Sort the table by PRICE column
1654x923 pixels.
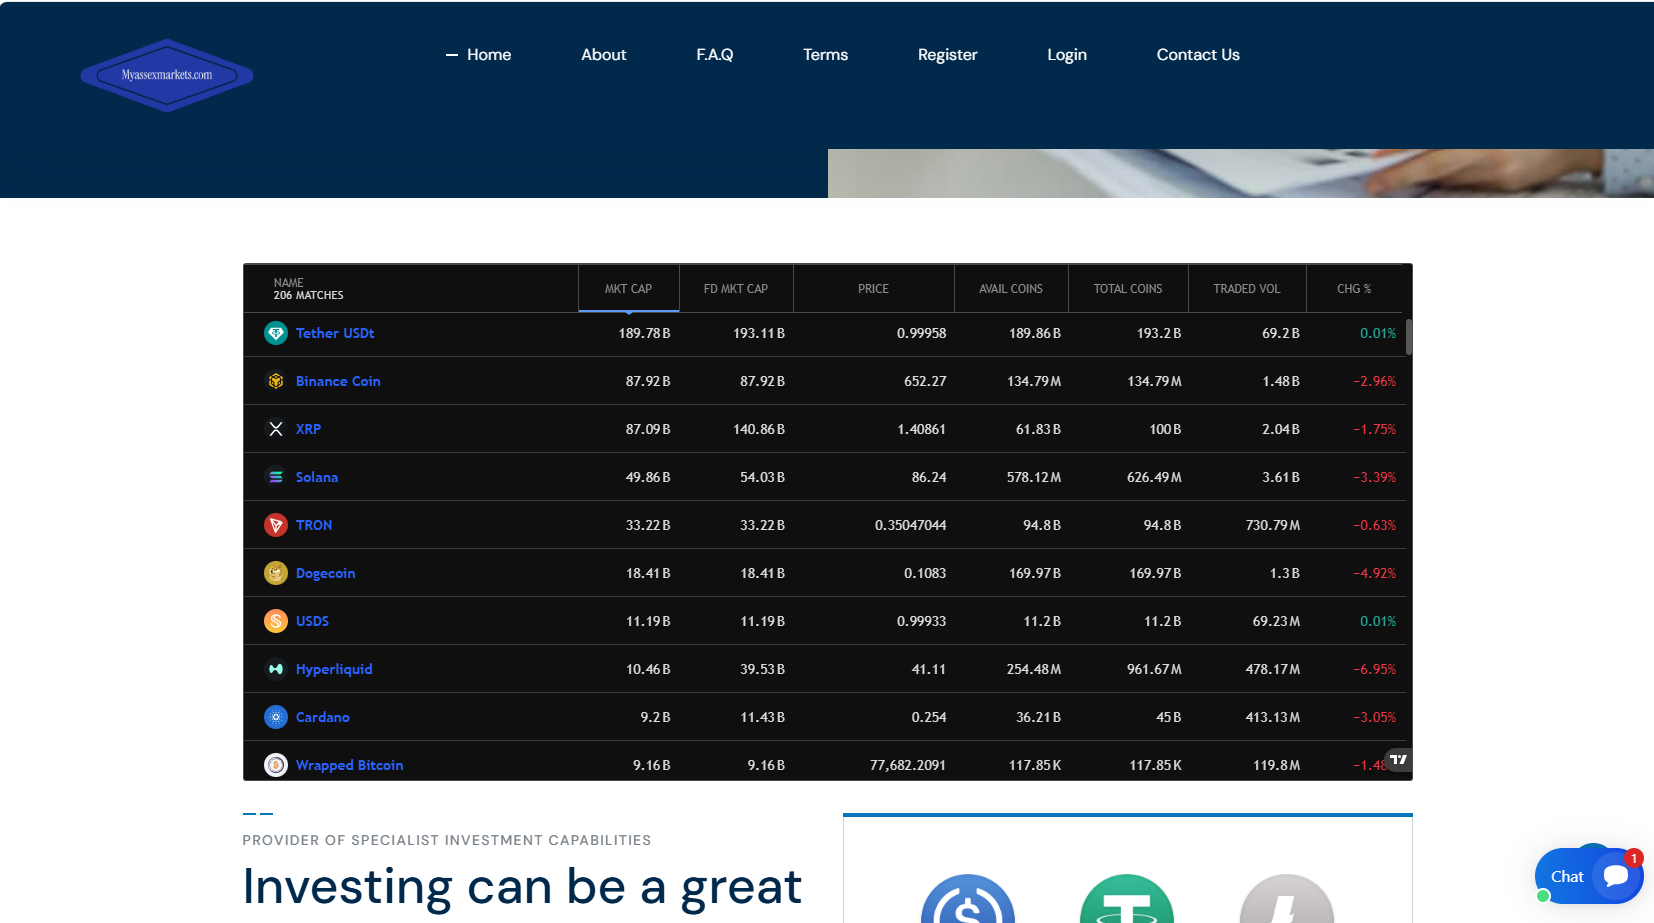point(874,289)
